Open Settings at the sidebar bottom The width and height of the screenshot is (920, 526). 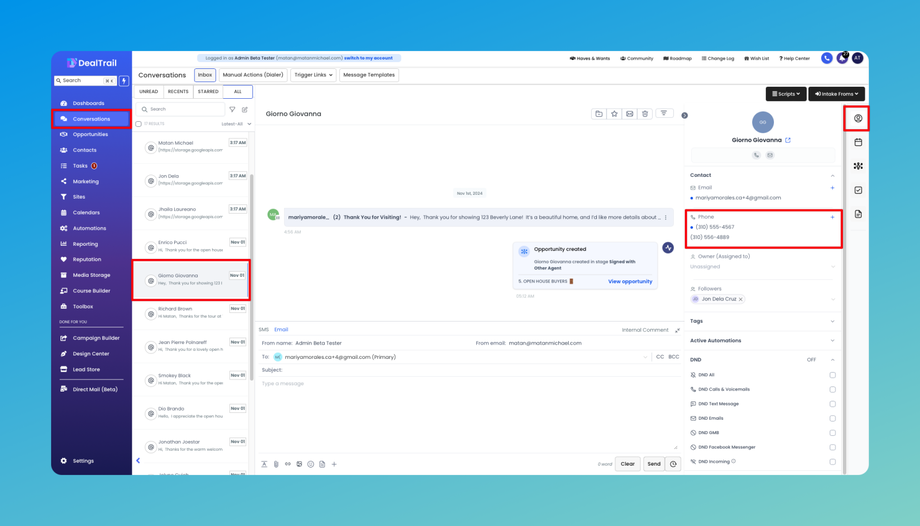[x=83, y=461]
